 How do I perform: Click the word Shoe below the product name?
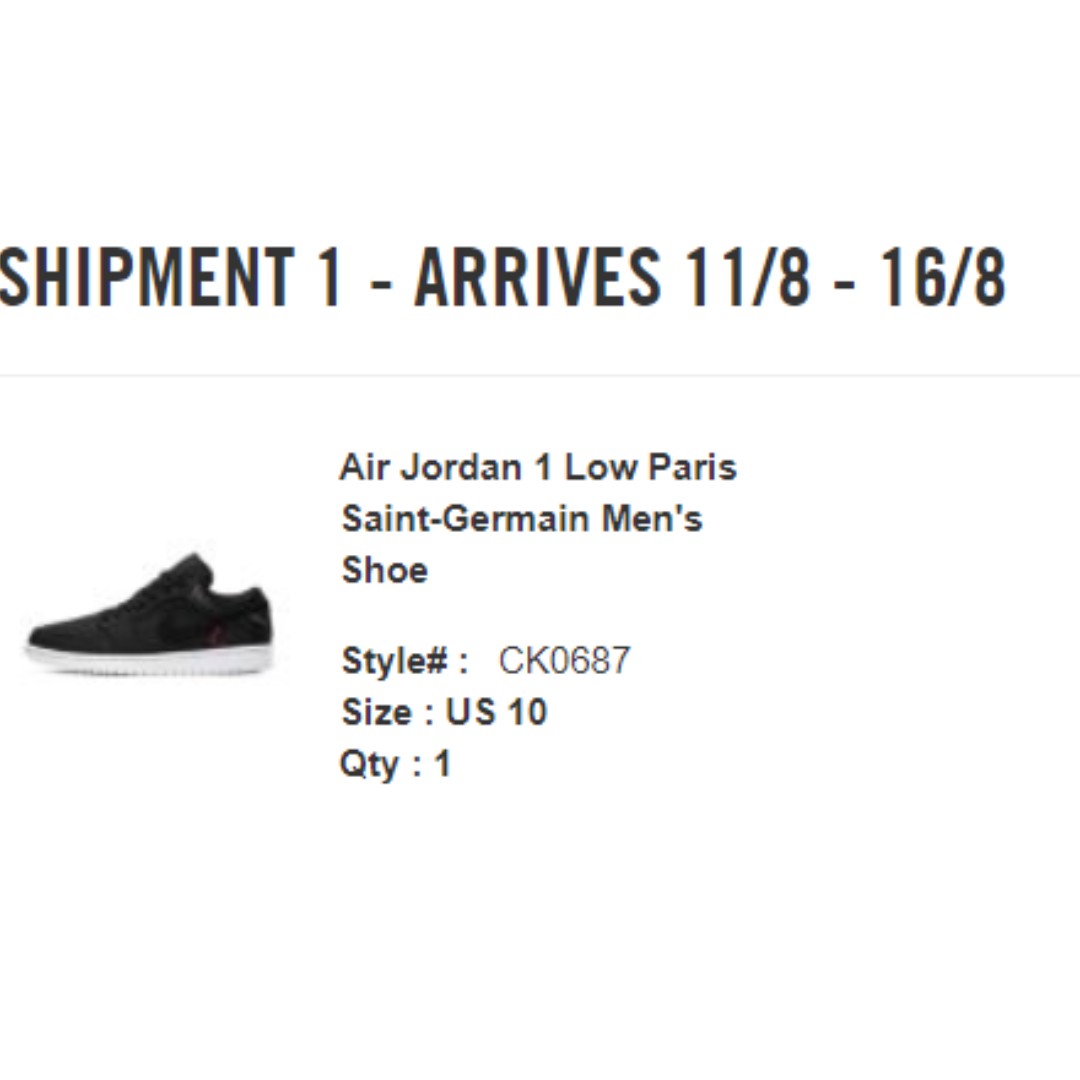pos(385,570)
